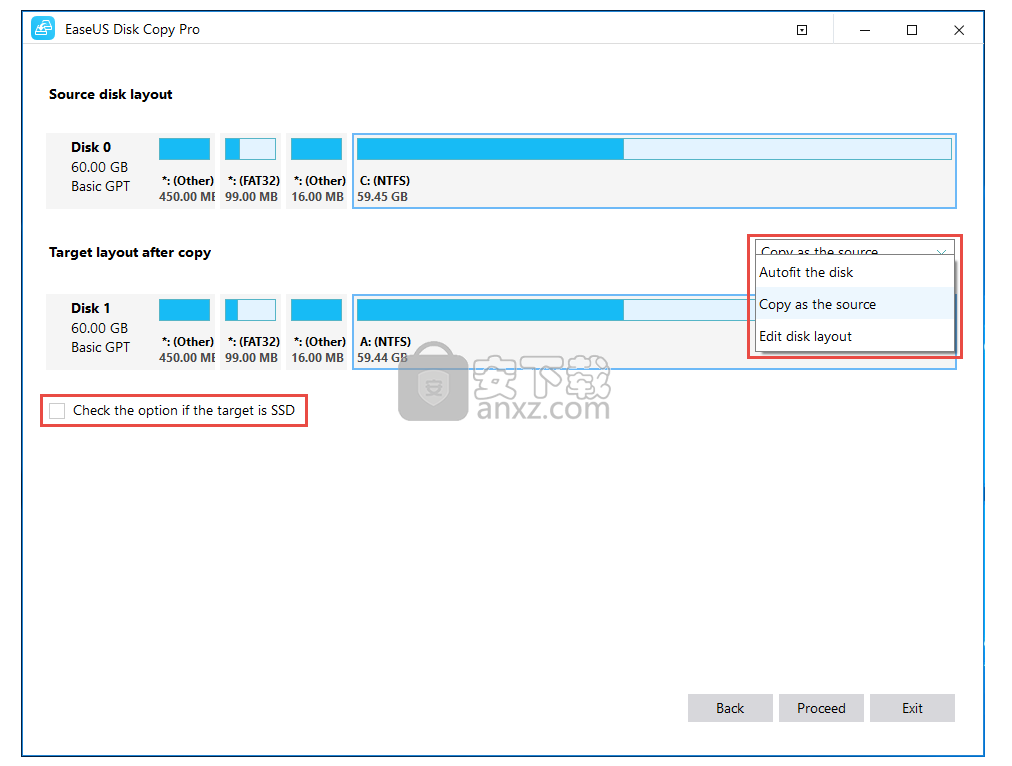1012x766 pixels.
Task: Close the EaseUS Disk Copy Pro window
Action: tap(959, 30)
